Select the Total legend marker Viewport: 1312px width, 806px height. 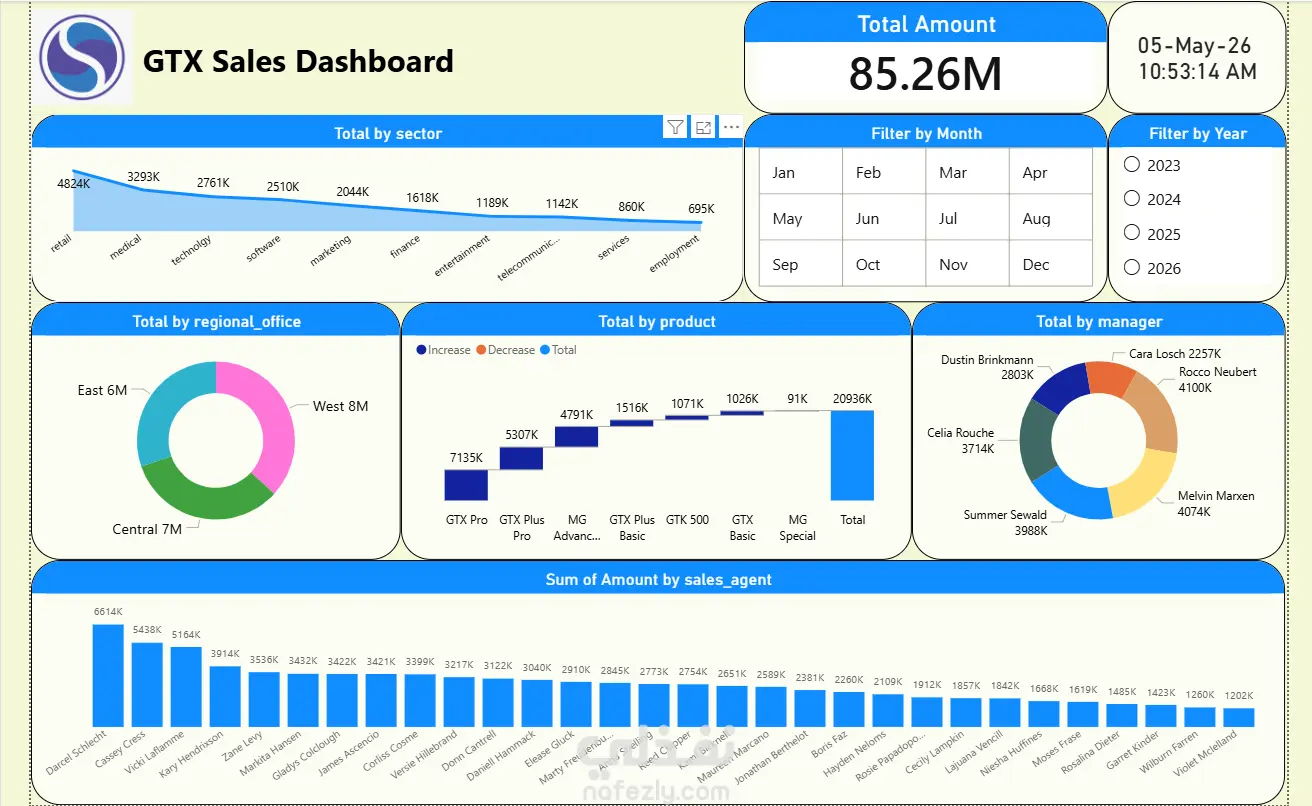coord(545,350)
